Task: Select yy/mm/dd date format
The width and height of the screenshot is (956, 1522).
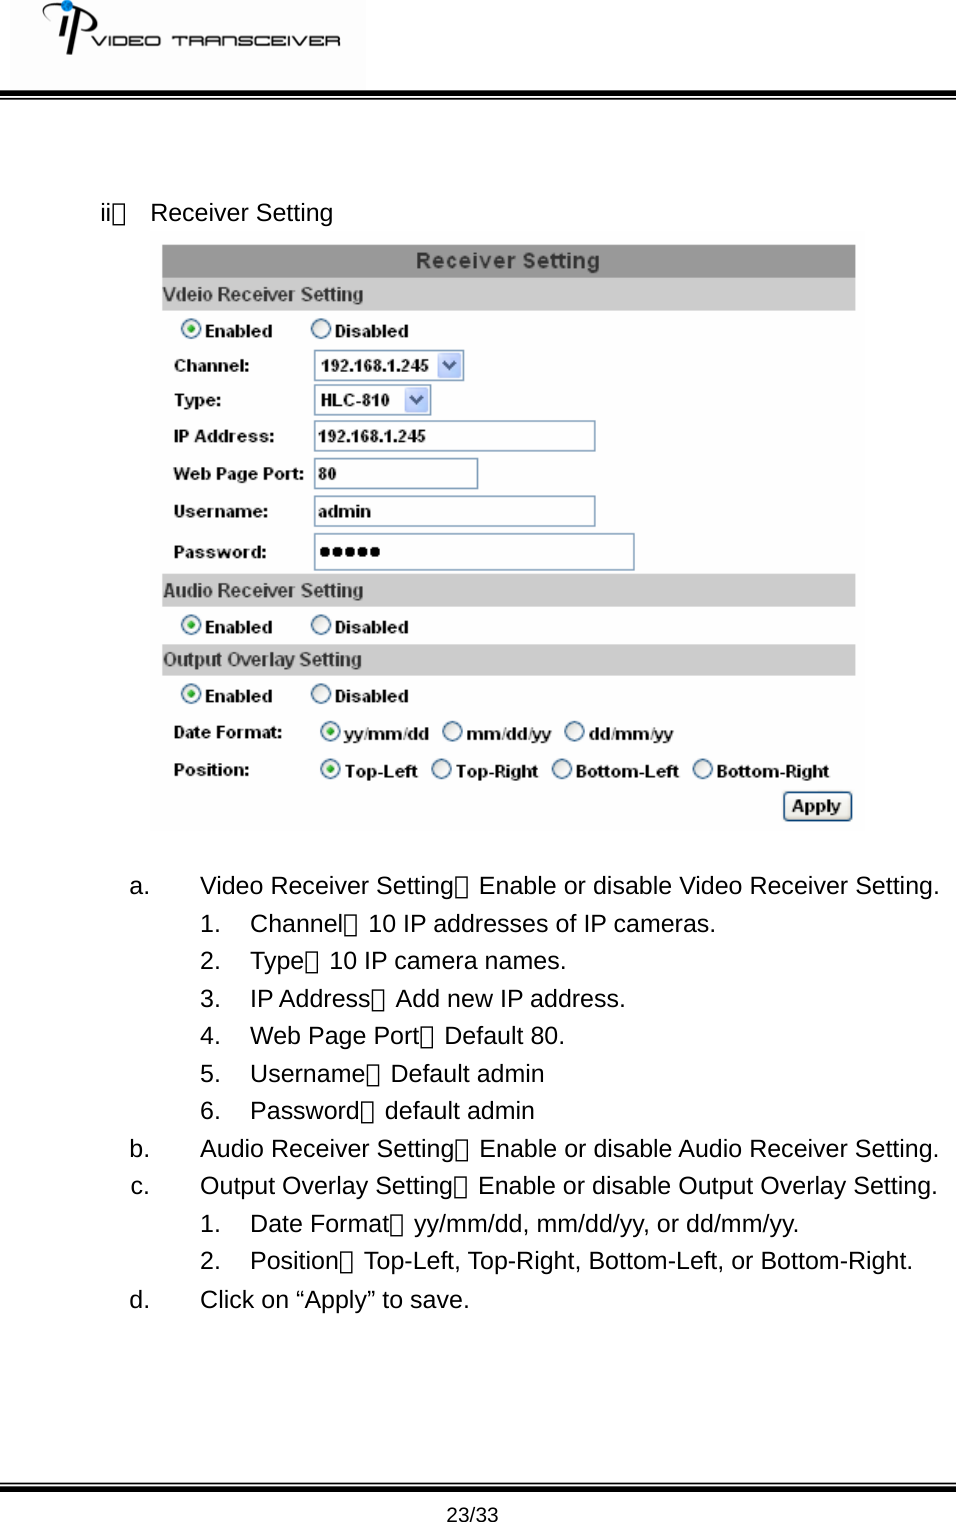Action: click(x=330, y=731)
